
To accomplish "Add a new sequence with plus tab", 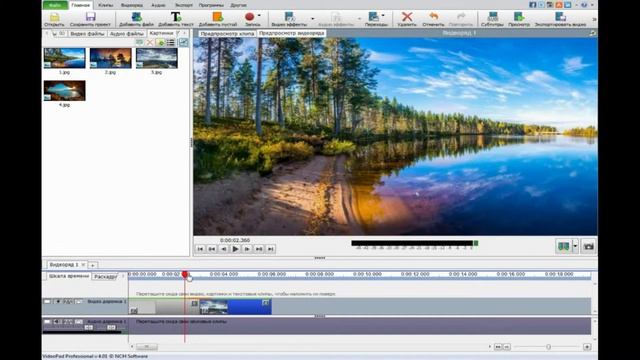I will coord(93,265).
